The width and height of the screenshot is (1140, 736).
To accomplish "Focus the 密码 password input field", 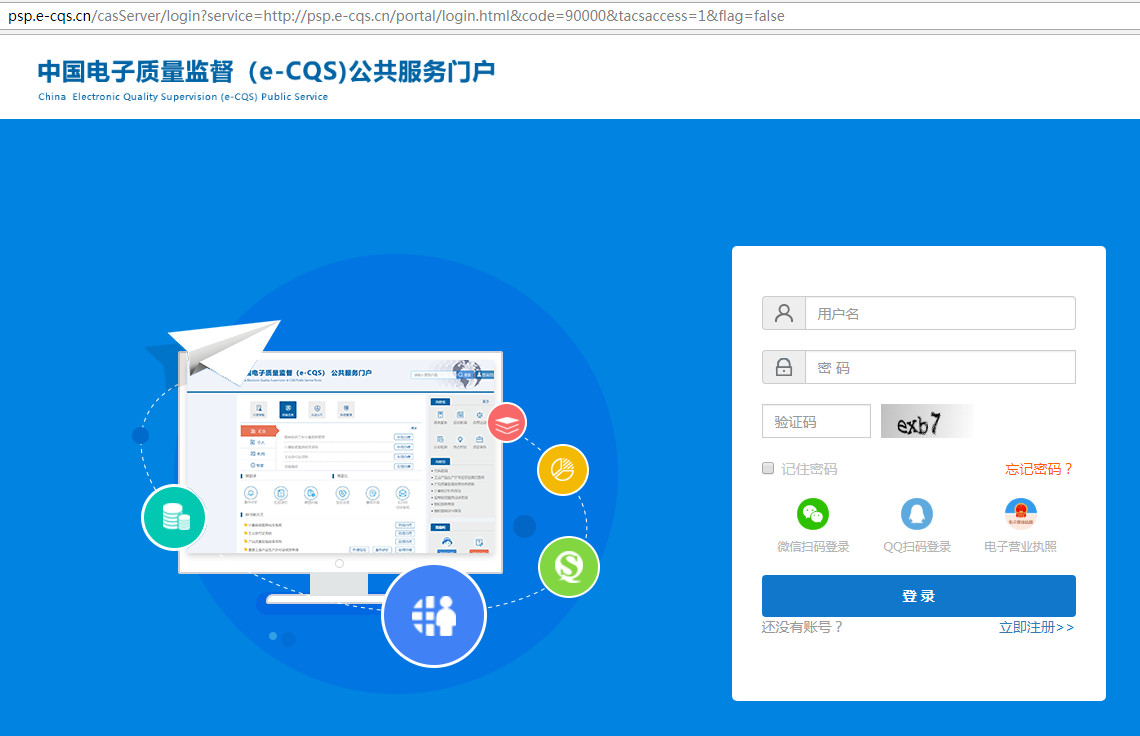I will click(x=940, y=367).
